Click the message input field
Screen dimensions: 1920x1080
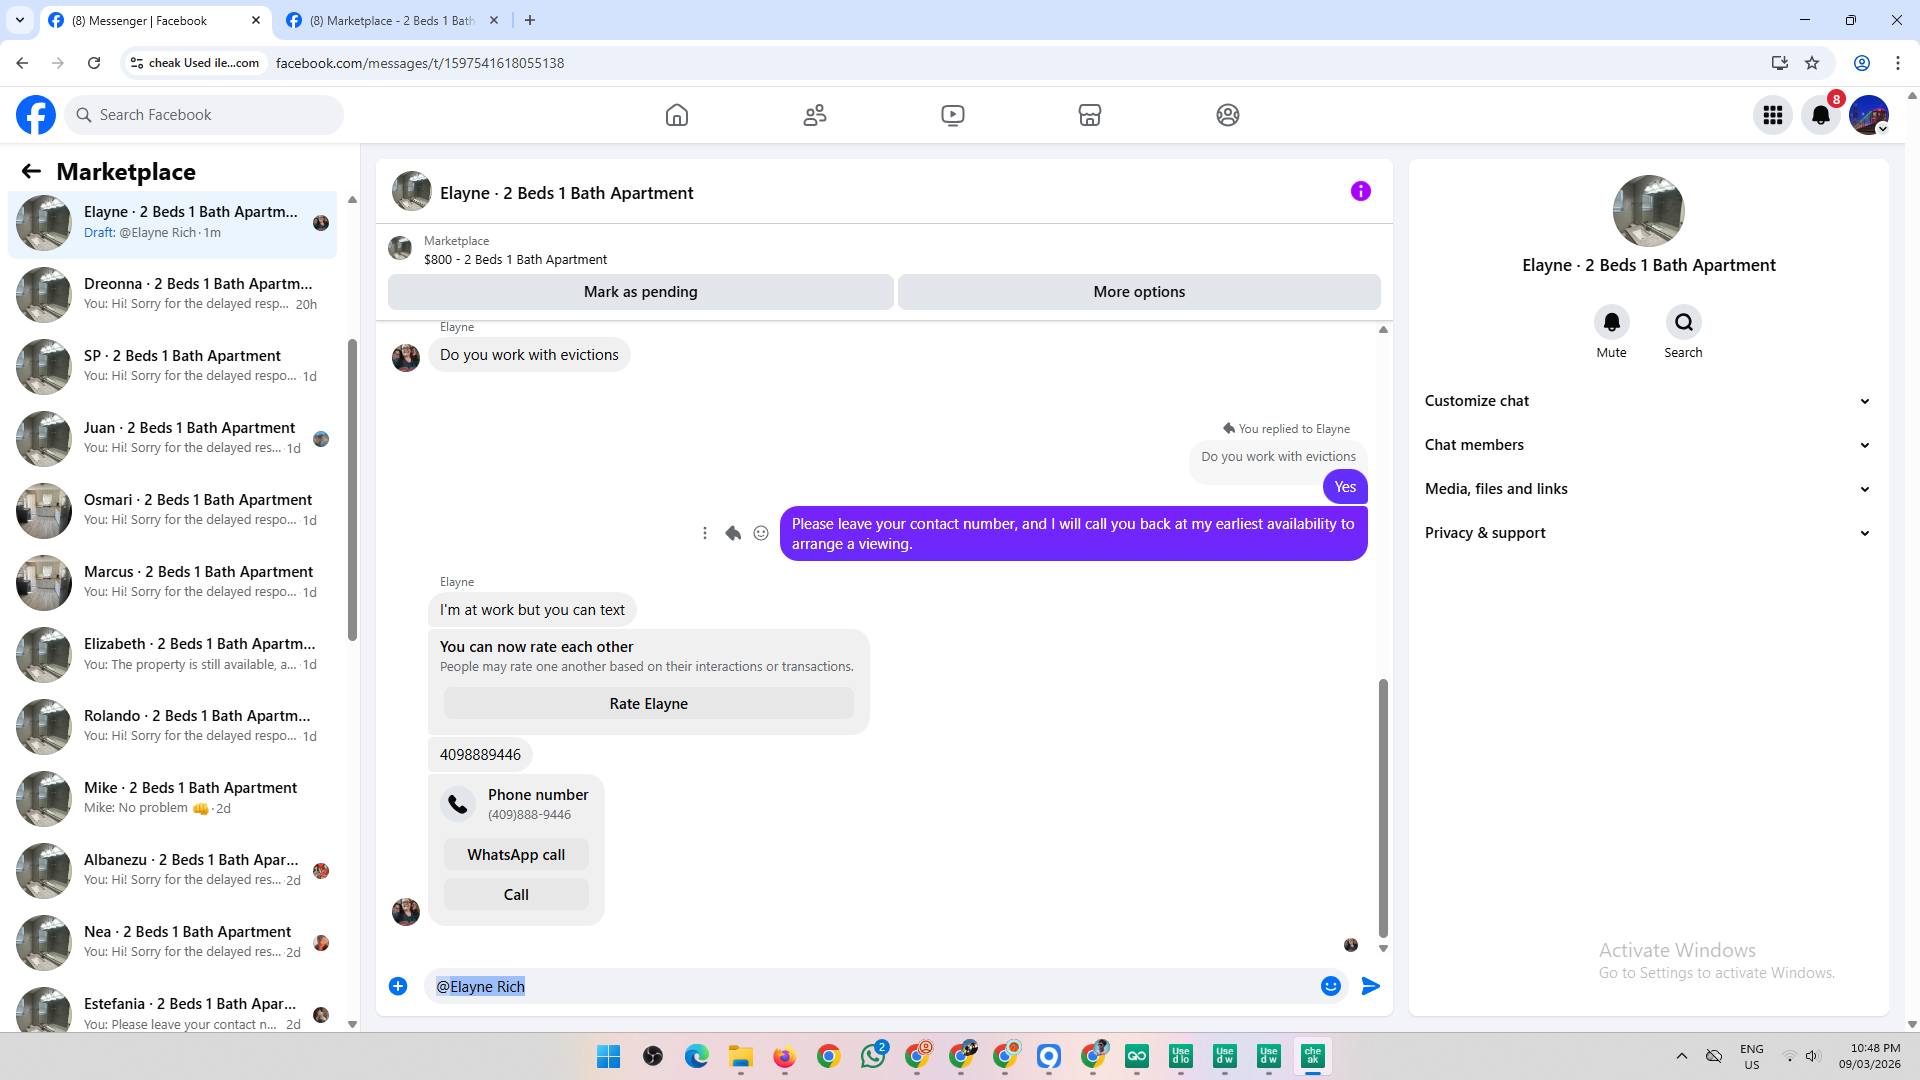click(x=870, y=986)
